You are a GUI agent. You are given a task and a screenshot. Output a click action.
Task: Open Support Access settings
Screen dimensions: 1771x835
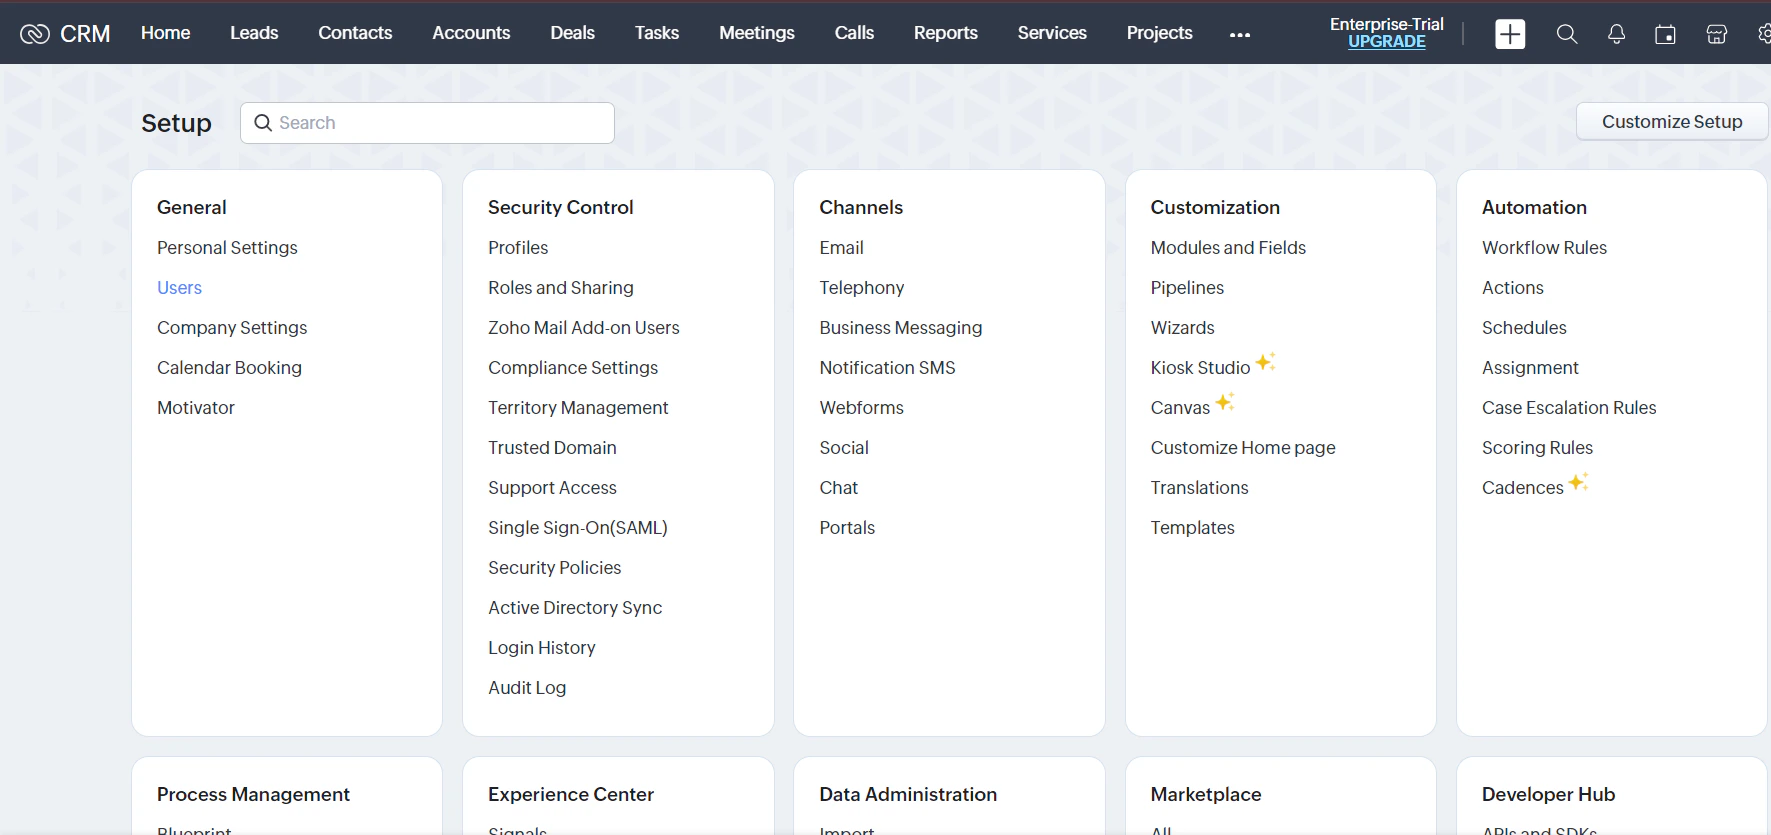pos(552,488)
